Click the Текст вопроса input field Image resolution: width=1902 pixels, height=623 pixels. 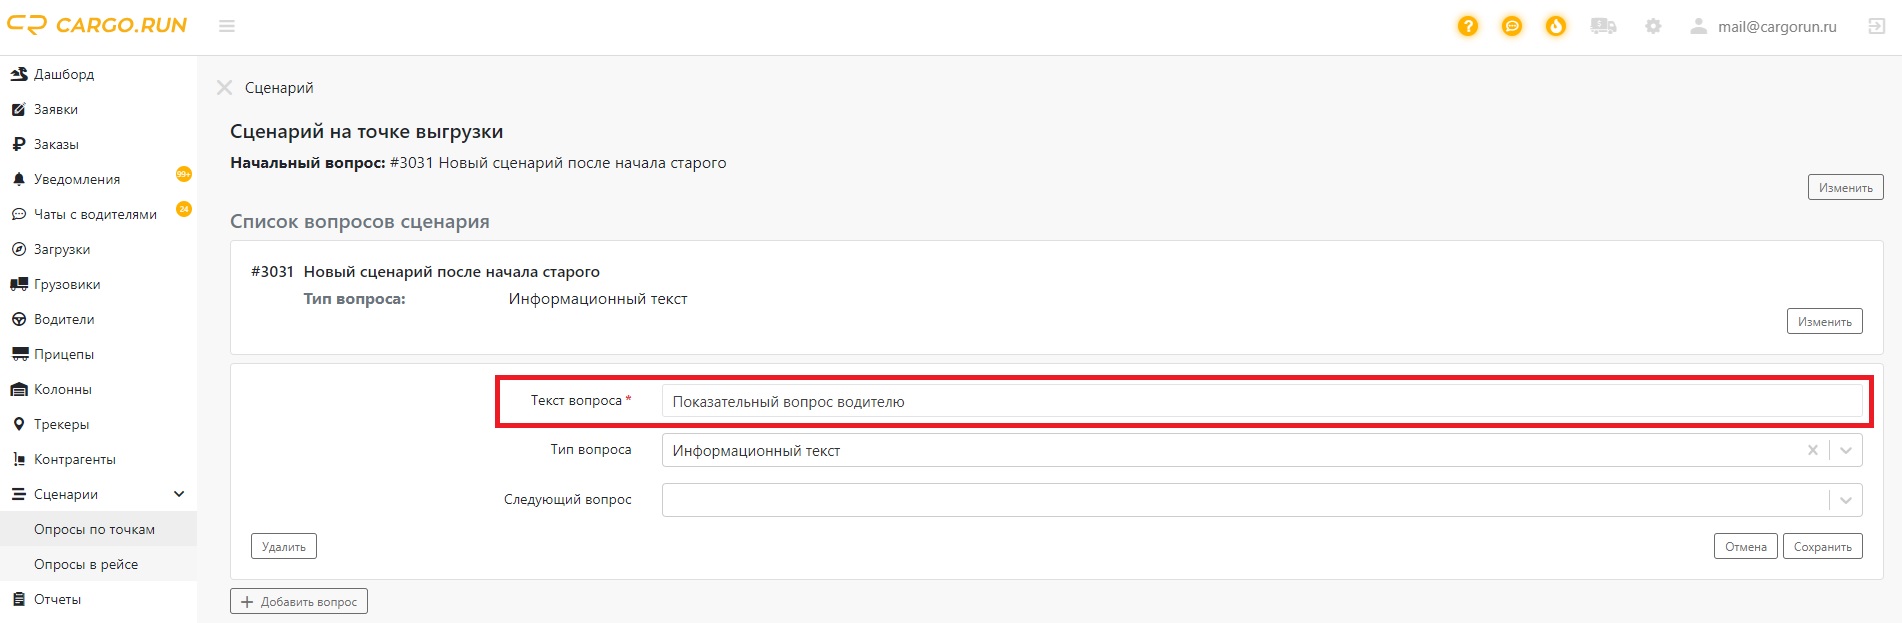click(1100, 401)
